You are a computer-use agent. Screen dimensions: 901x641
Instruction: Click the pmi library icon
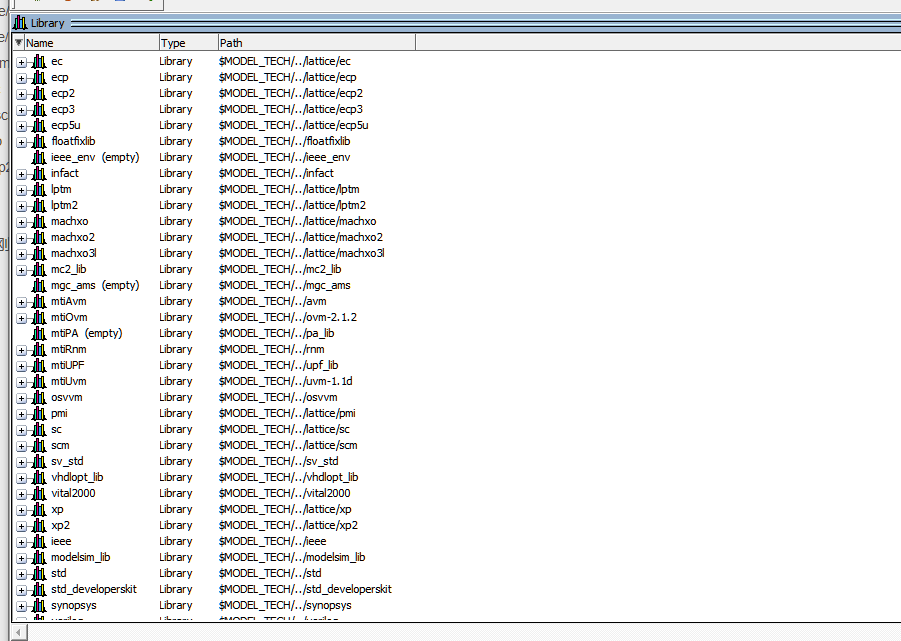tap(39, 414)
